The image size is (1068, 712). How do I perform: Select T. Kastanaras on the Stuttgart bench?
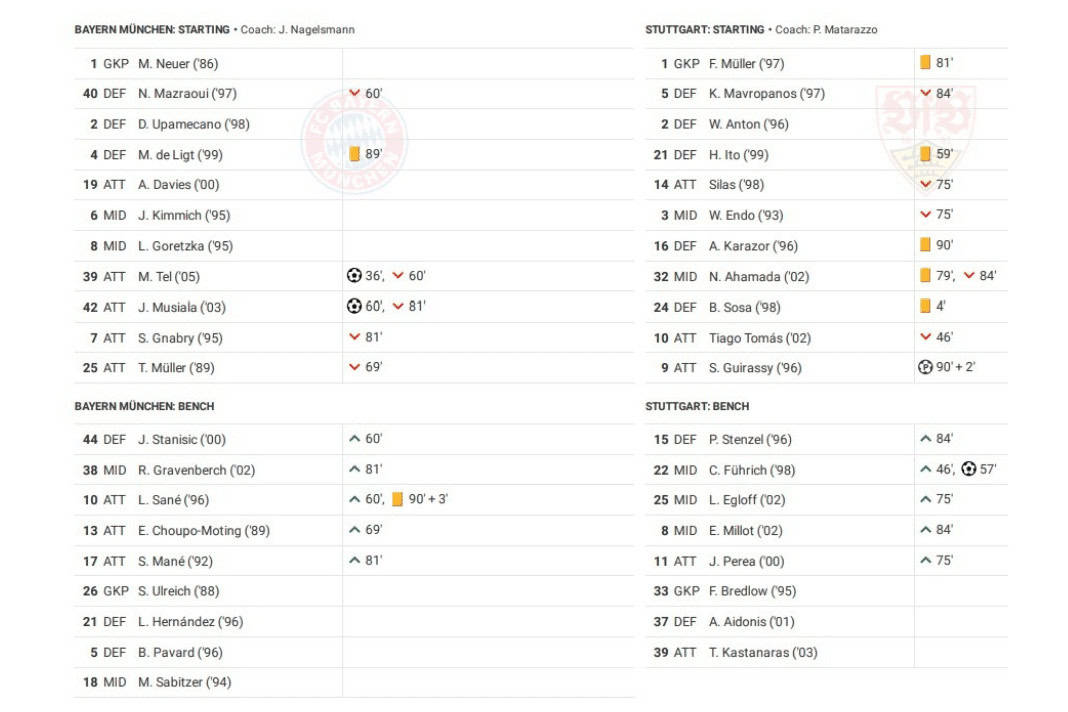point(763,653)
